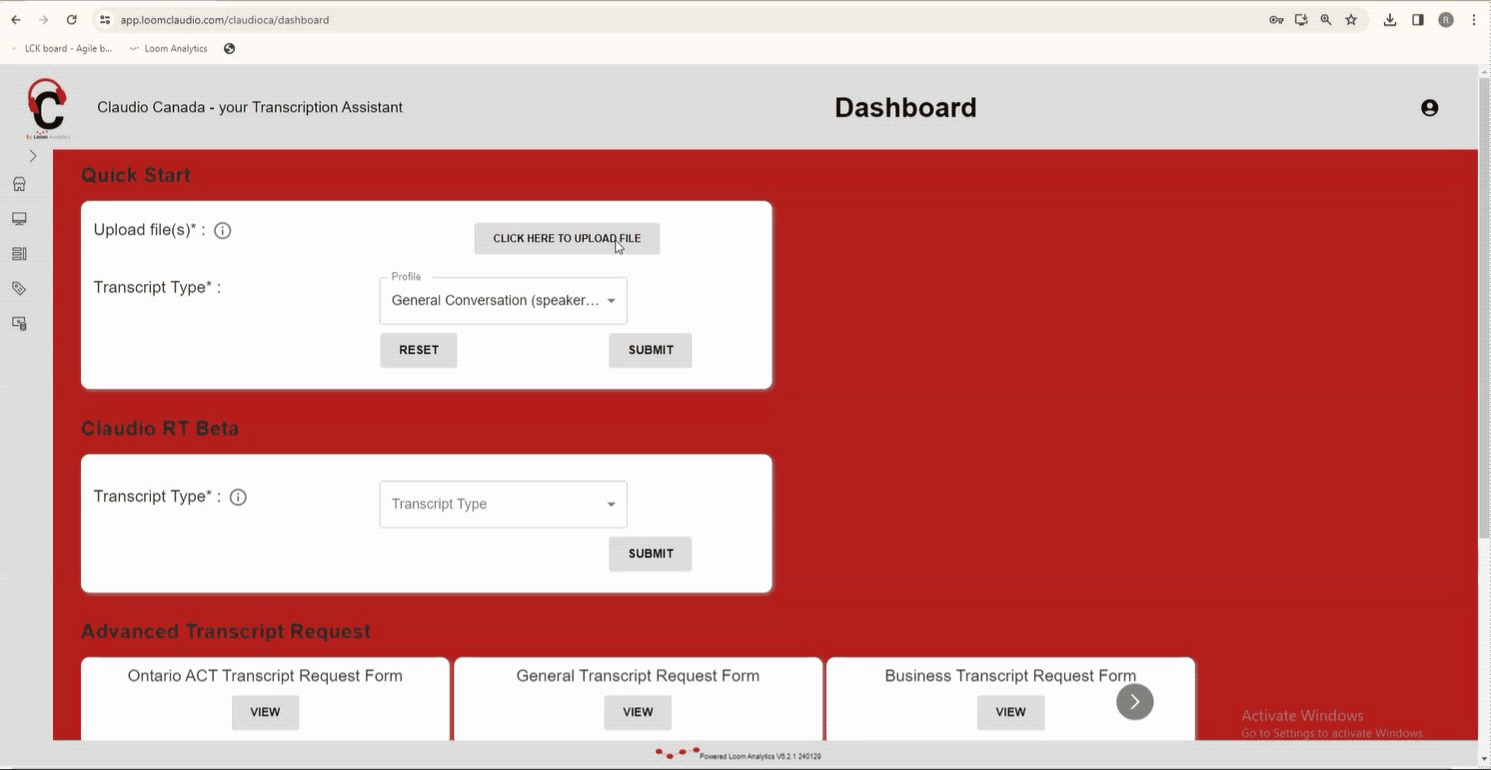Open the page zoom magnifier icon

point(1326,20)
